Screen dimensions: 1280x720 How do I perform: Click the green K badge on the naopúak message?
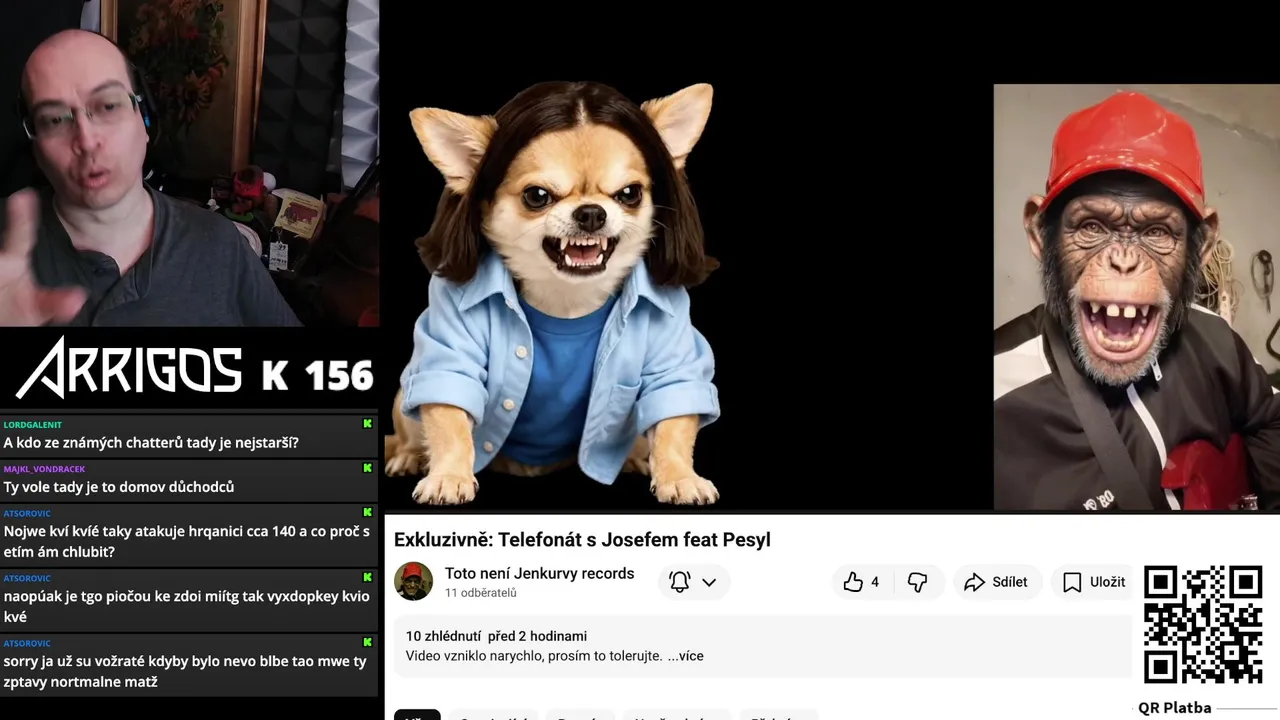(x=368, y=578)
